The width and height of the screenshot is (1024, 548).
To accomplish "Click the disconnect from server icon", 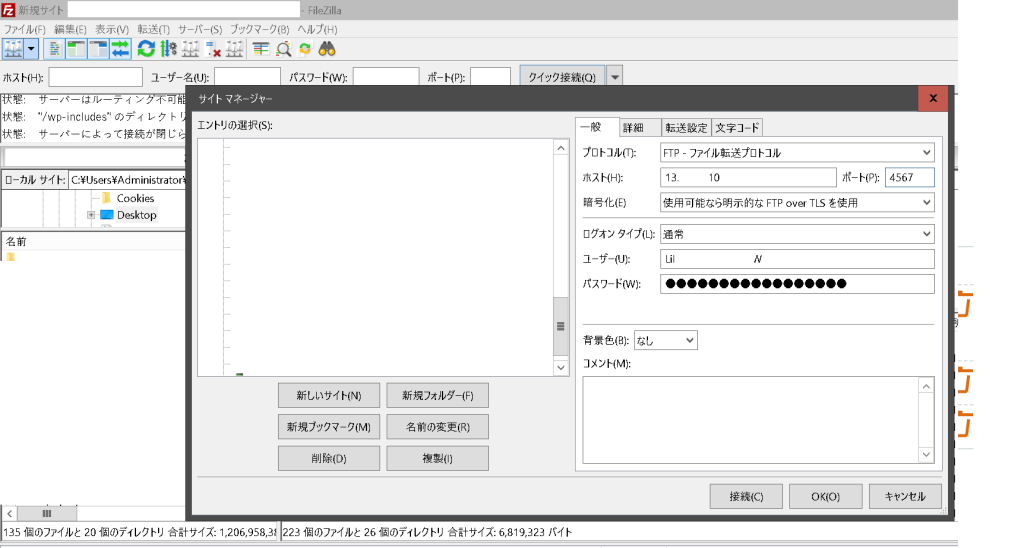I will click(213, 49).
